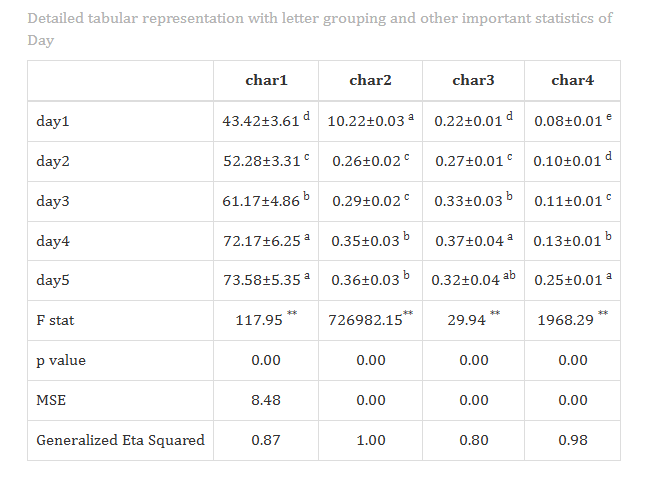Click the Generalized Eta Squared label
This screenshot has height=490, width=656.
(120, 441)
